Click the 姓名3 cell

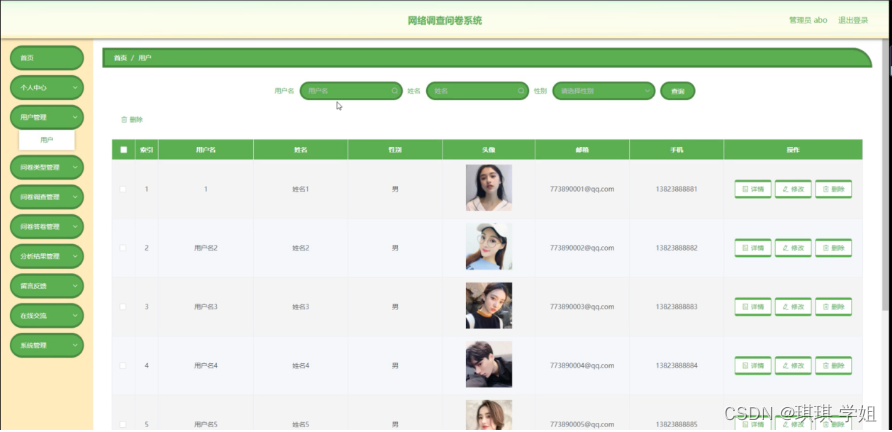[x=300, y=307]
